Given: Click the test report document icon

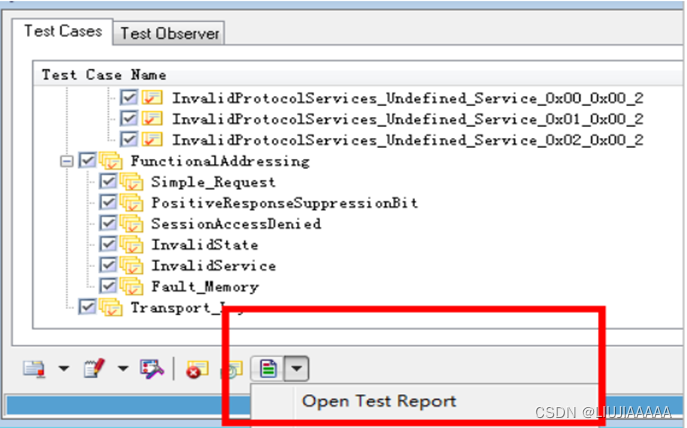Looking at the screenshot, I should click(268, 368).
